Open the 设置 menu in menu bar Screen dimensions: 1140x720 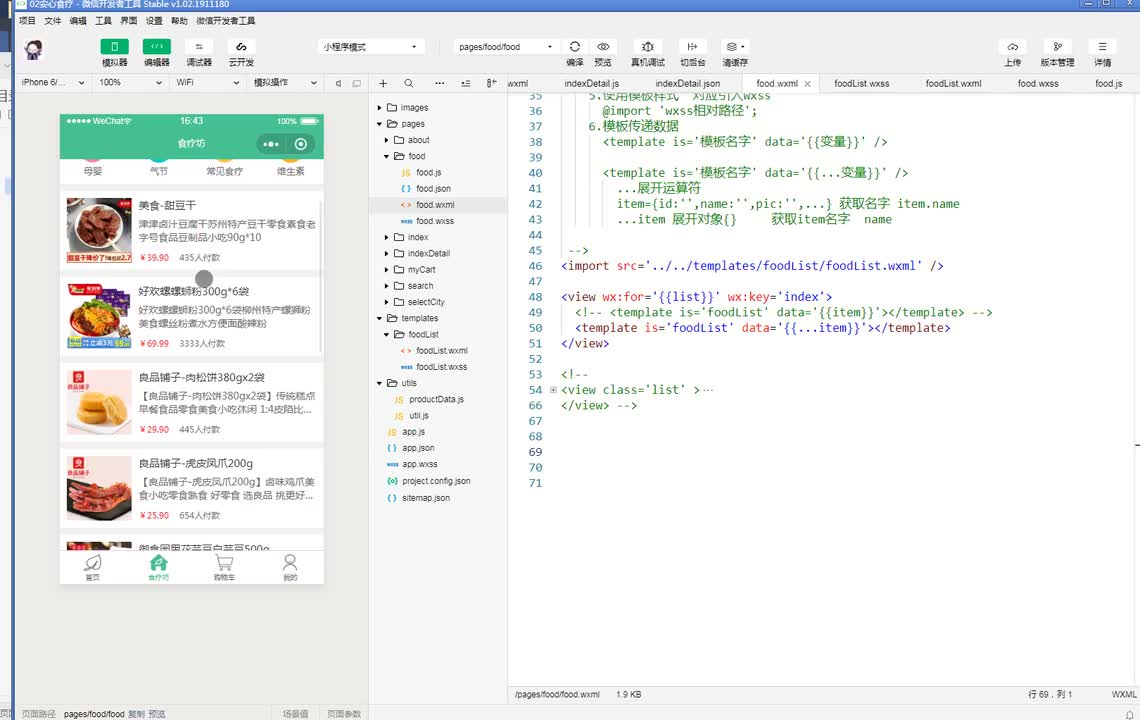coord(154,20)
